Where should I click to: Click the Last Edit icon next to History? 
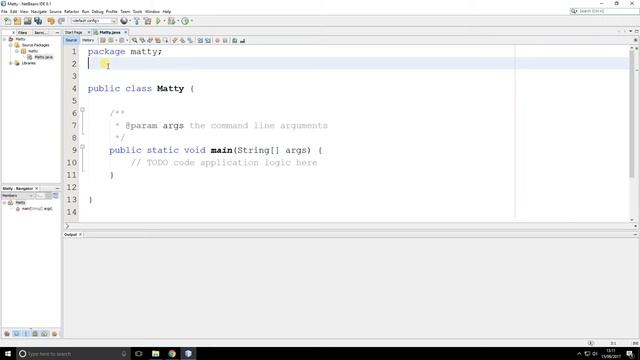click(x=103, y=40)
